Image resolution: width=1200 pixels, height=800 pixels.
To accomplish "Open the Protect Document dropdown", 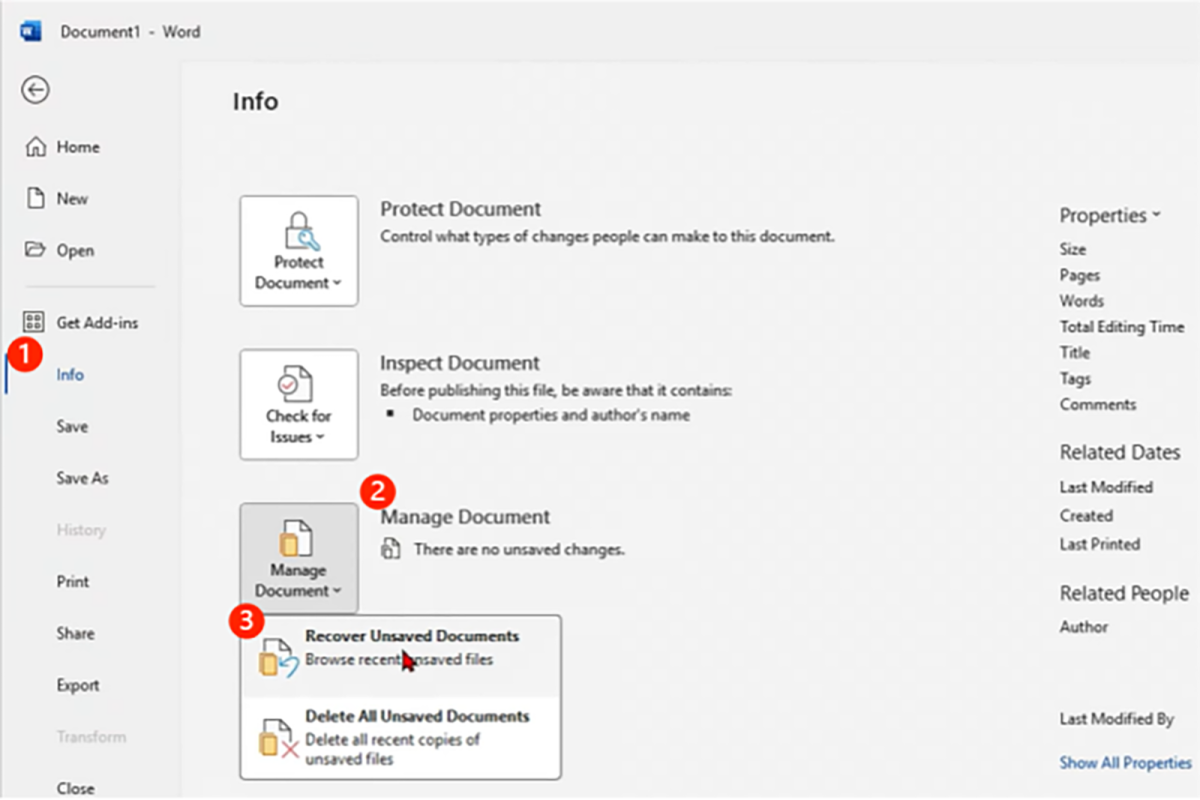I will click(299, 251).
